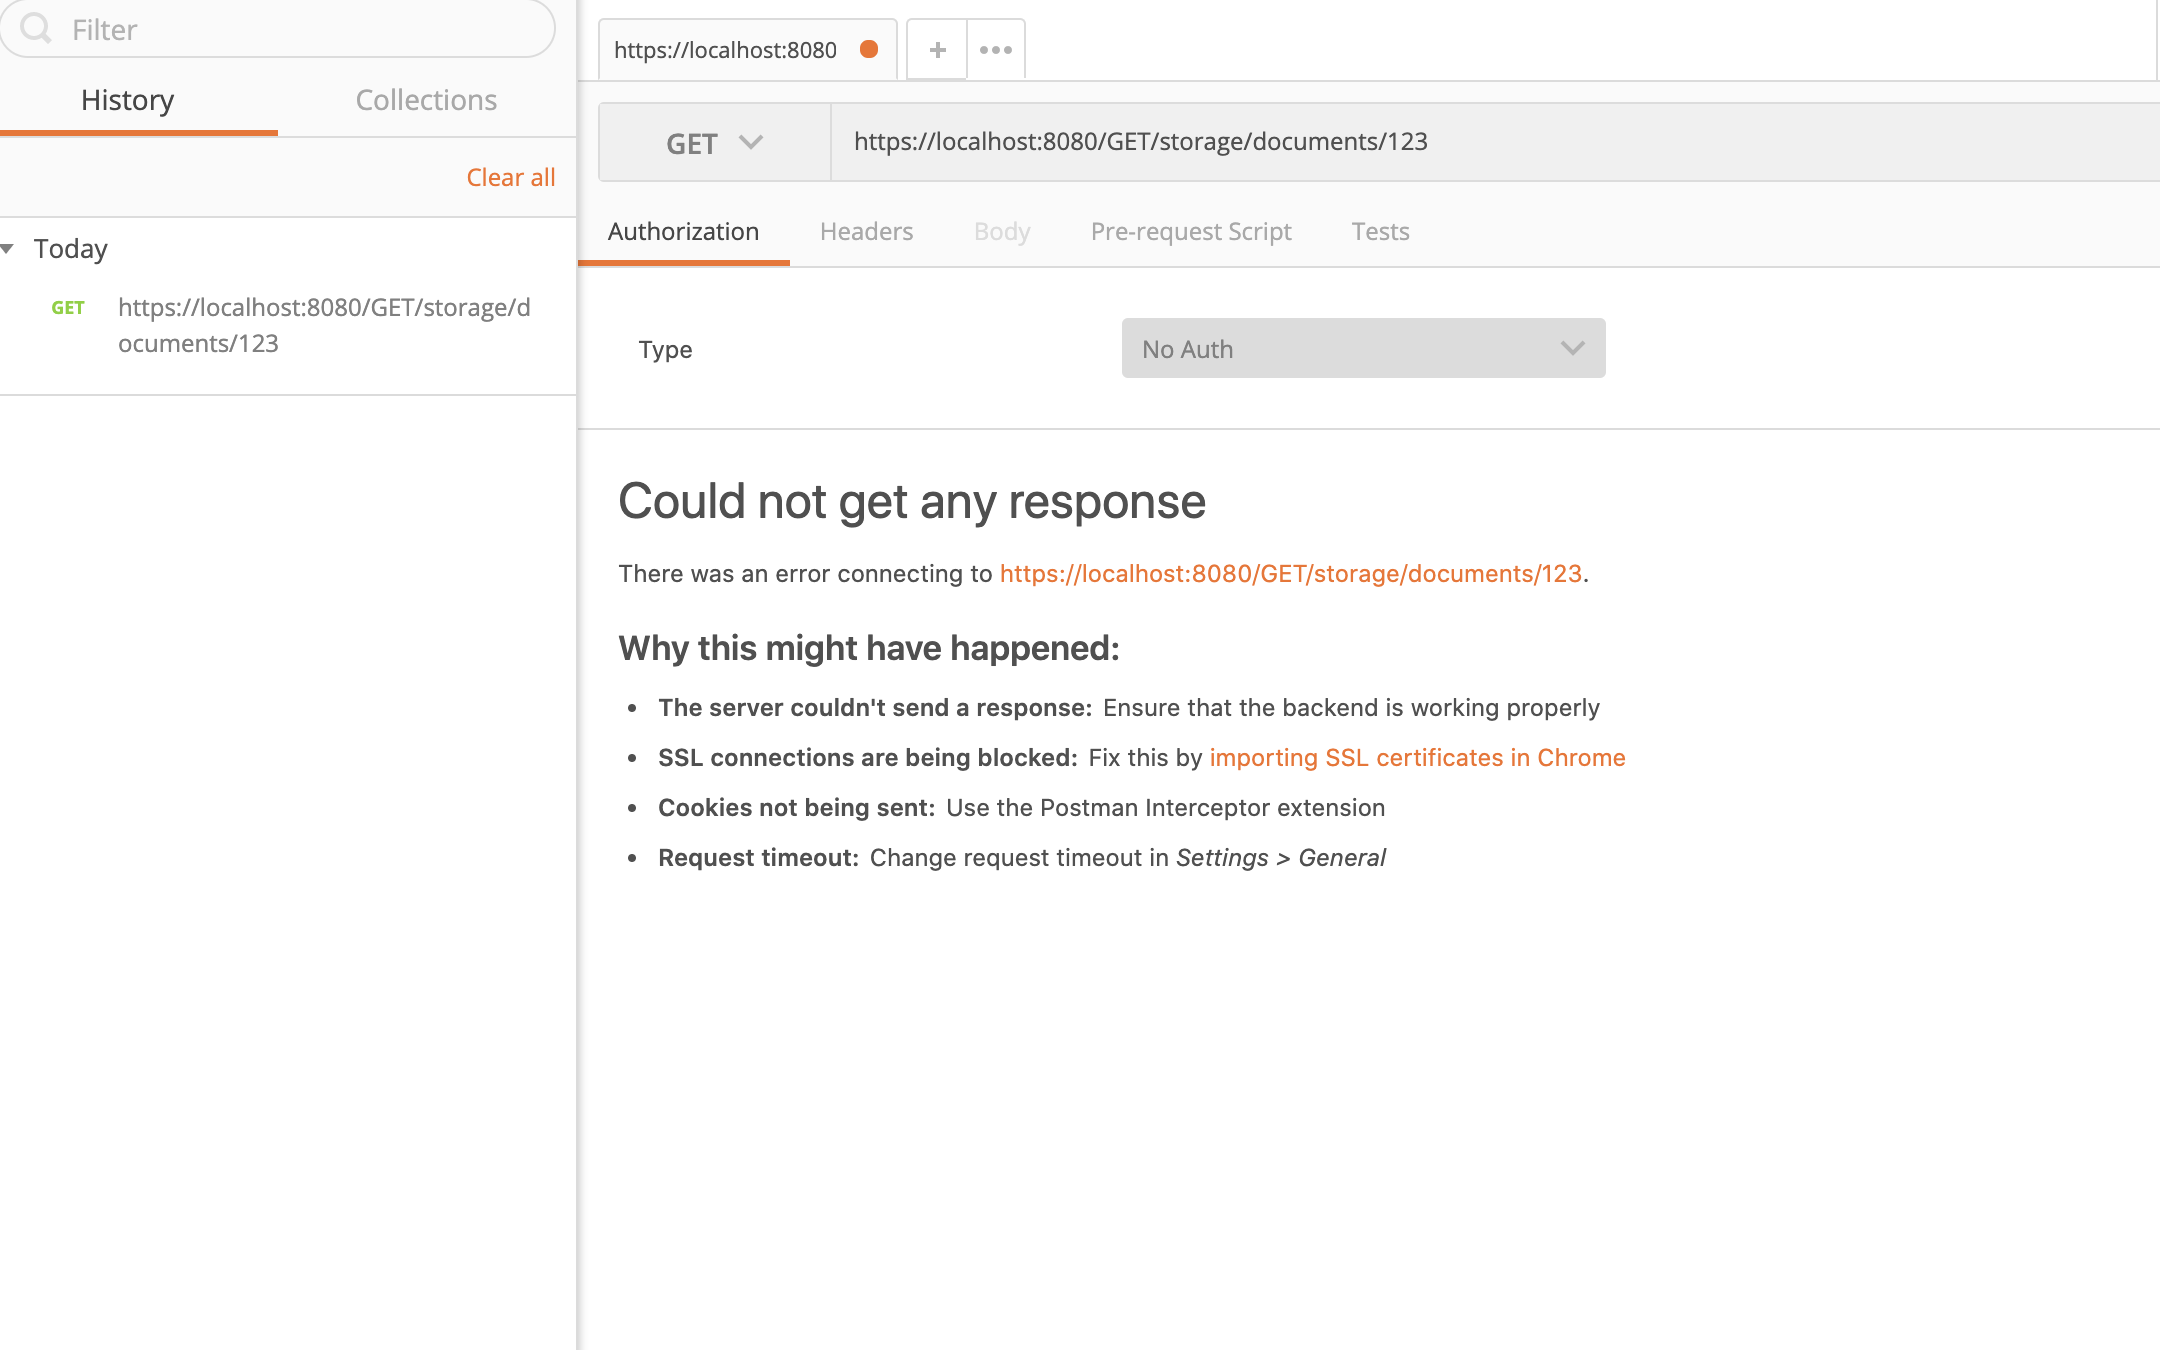Open the Tests tab
This screenshot has height=1350, width=2160.
point(1380,232)
